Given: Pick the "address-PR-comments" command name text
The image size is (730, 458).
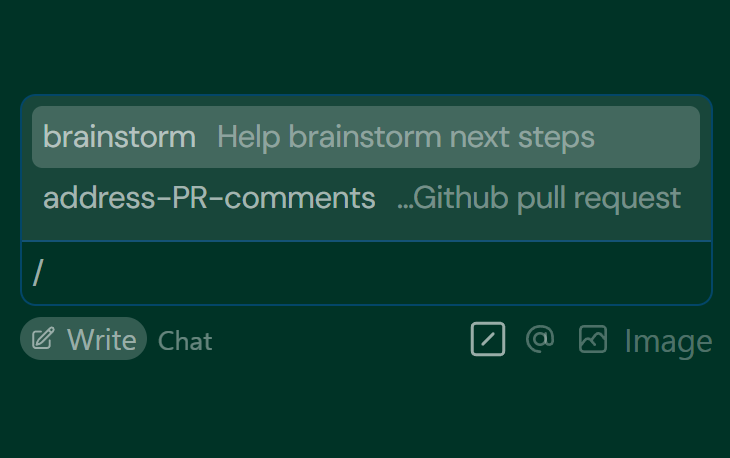Looking at the screenshot, I should coord(209,198).
